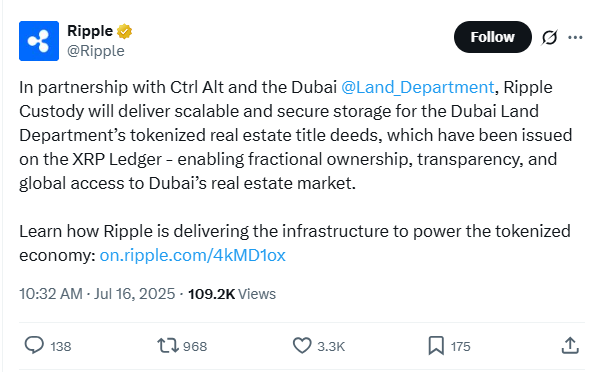Click the 3.3K likes count

point(331,346)
